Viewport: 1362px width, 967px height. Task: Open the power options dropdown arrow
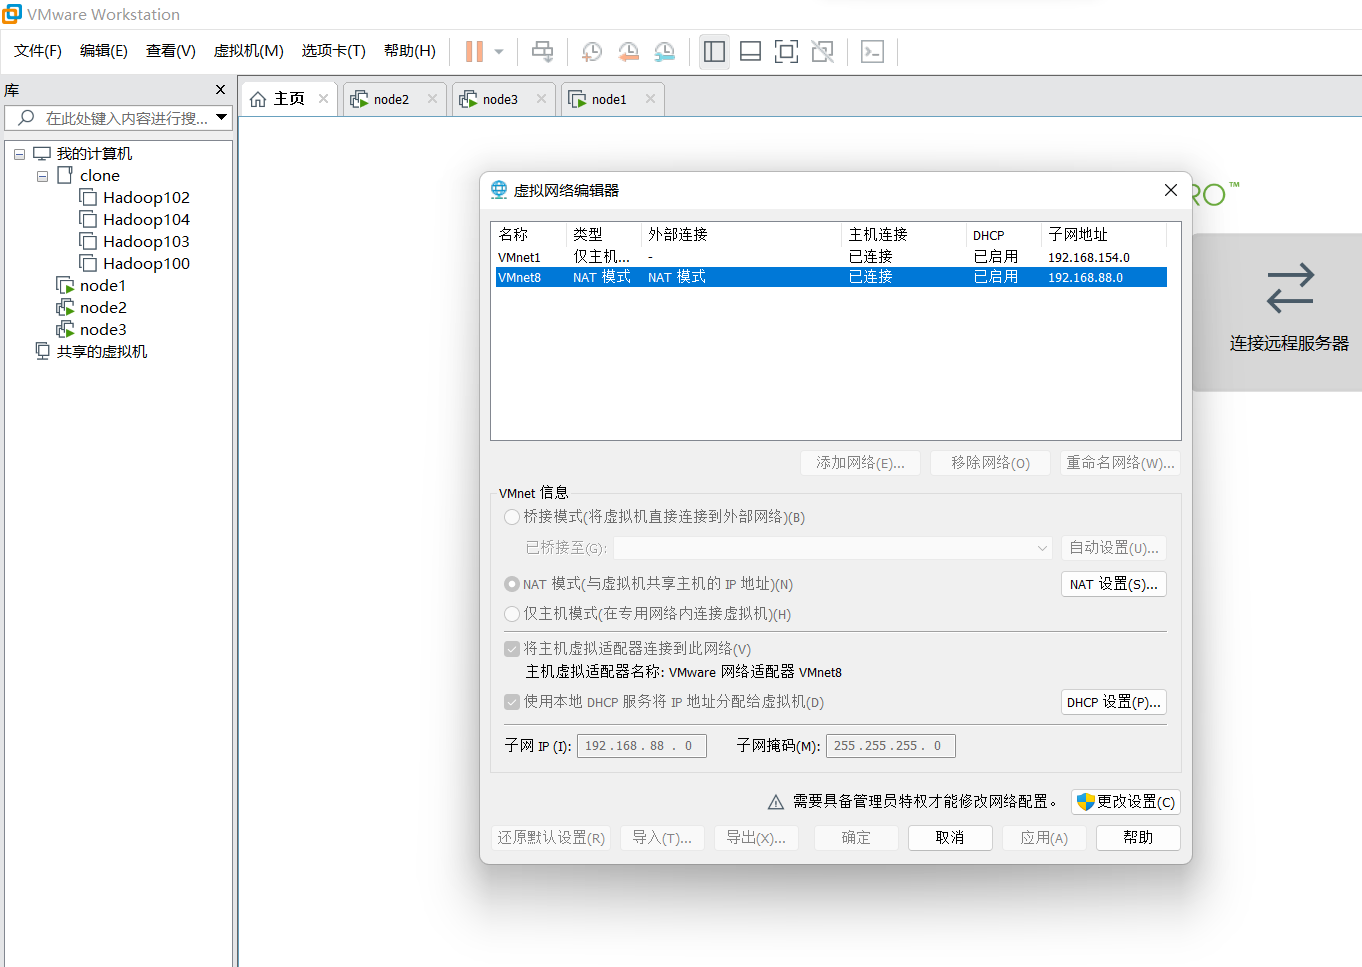[499, 51]
